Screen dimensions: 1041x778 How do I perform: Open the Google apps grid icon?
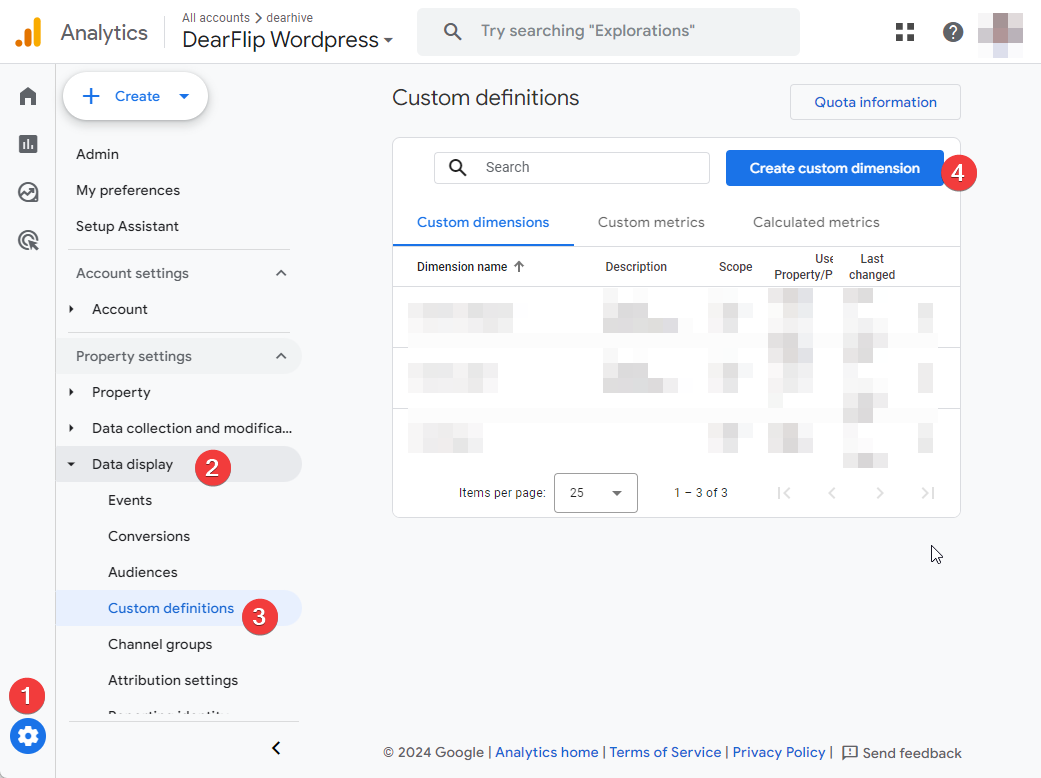coord(905,31)
